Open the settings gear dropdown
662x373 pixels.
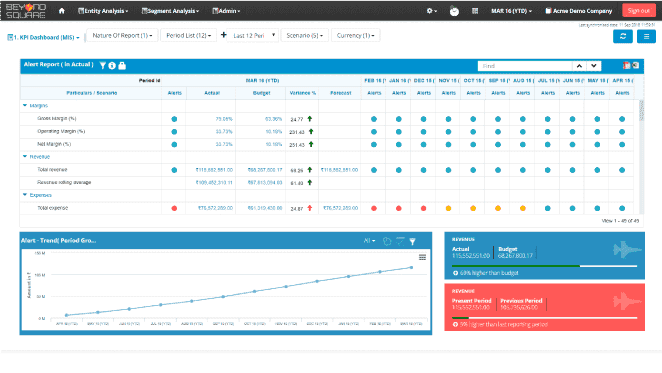tap(431, 11)
